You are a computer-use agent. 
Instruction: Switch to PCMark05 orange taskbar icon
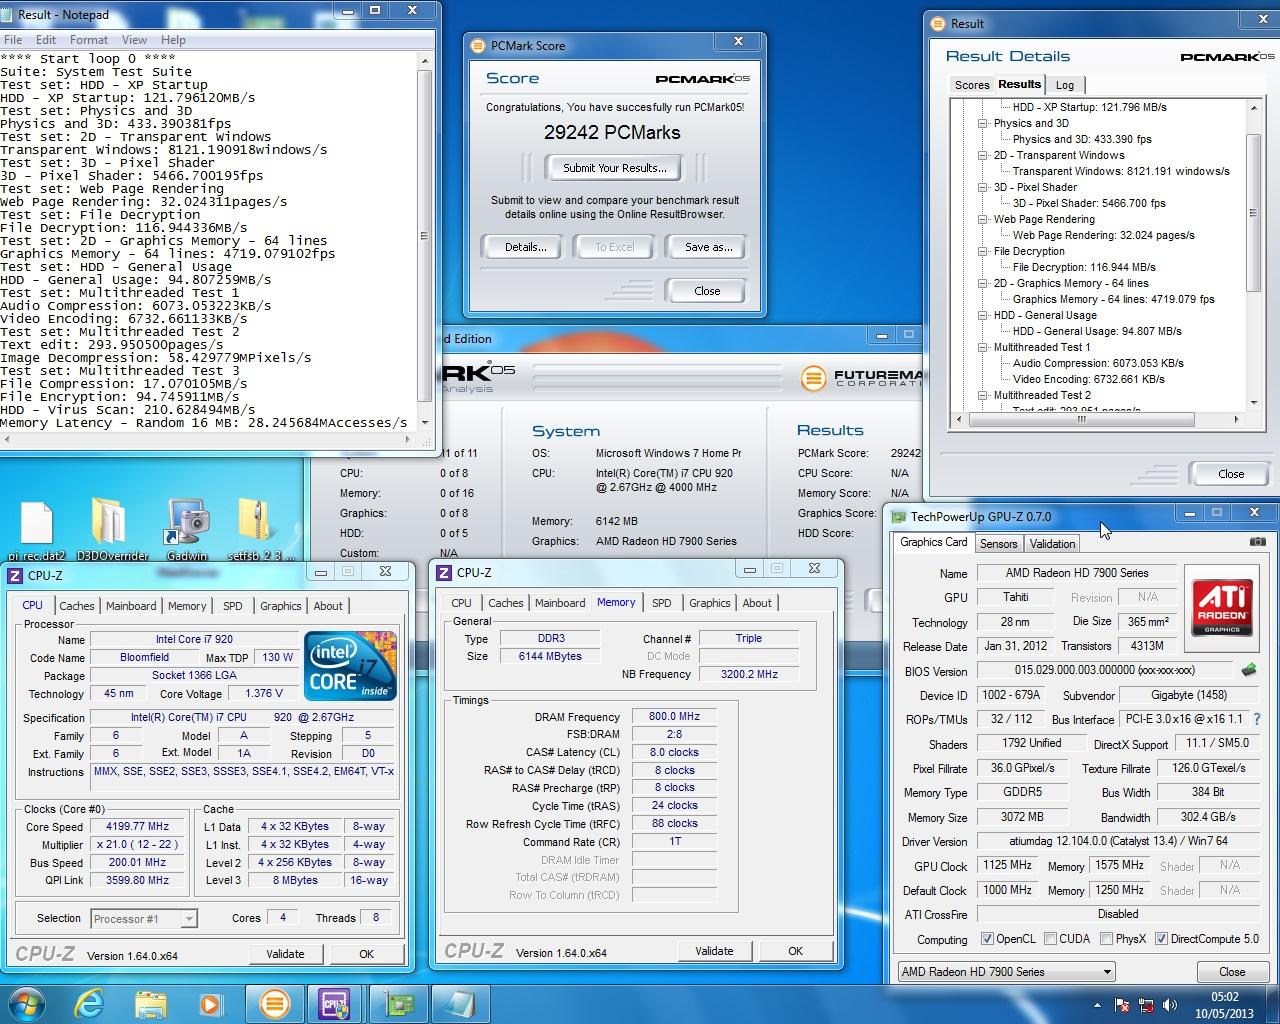[274, 1003]
